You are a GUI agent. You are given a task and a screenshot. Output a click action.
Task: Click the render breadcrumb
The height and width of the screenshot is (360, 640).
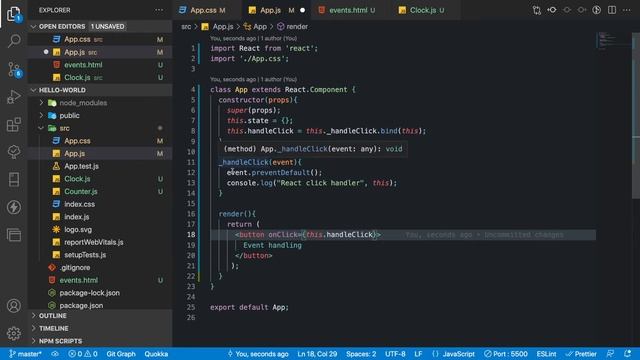click(293, 27)
